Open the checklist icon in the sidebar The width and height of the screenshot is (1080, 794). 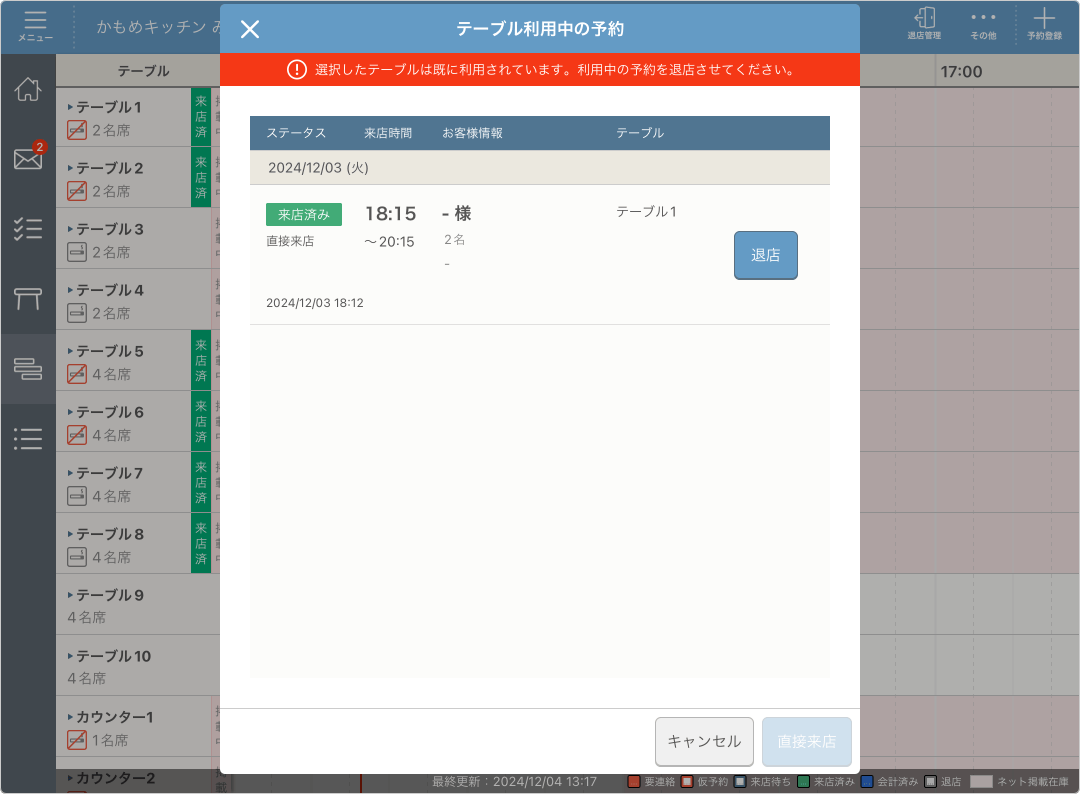28,229
